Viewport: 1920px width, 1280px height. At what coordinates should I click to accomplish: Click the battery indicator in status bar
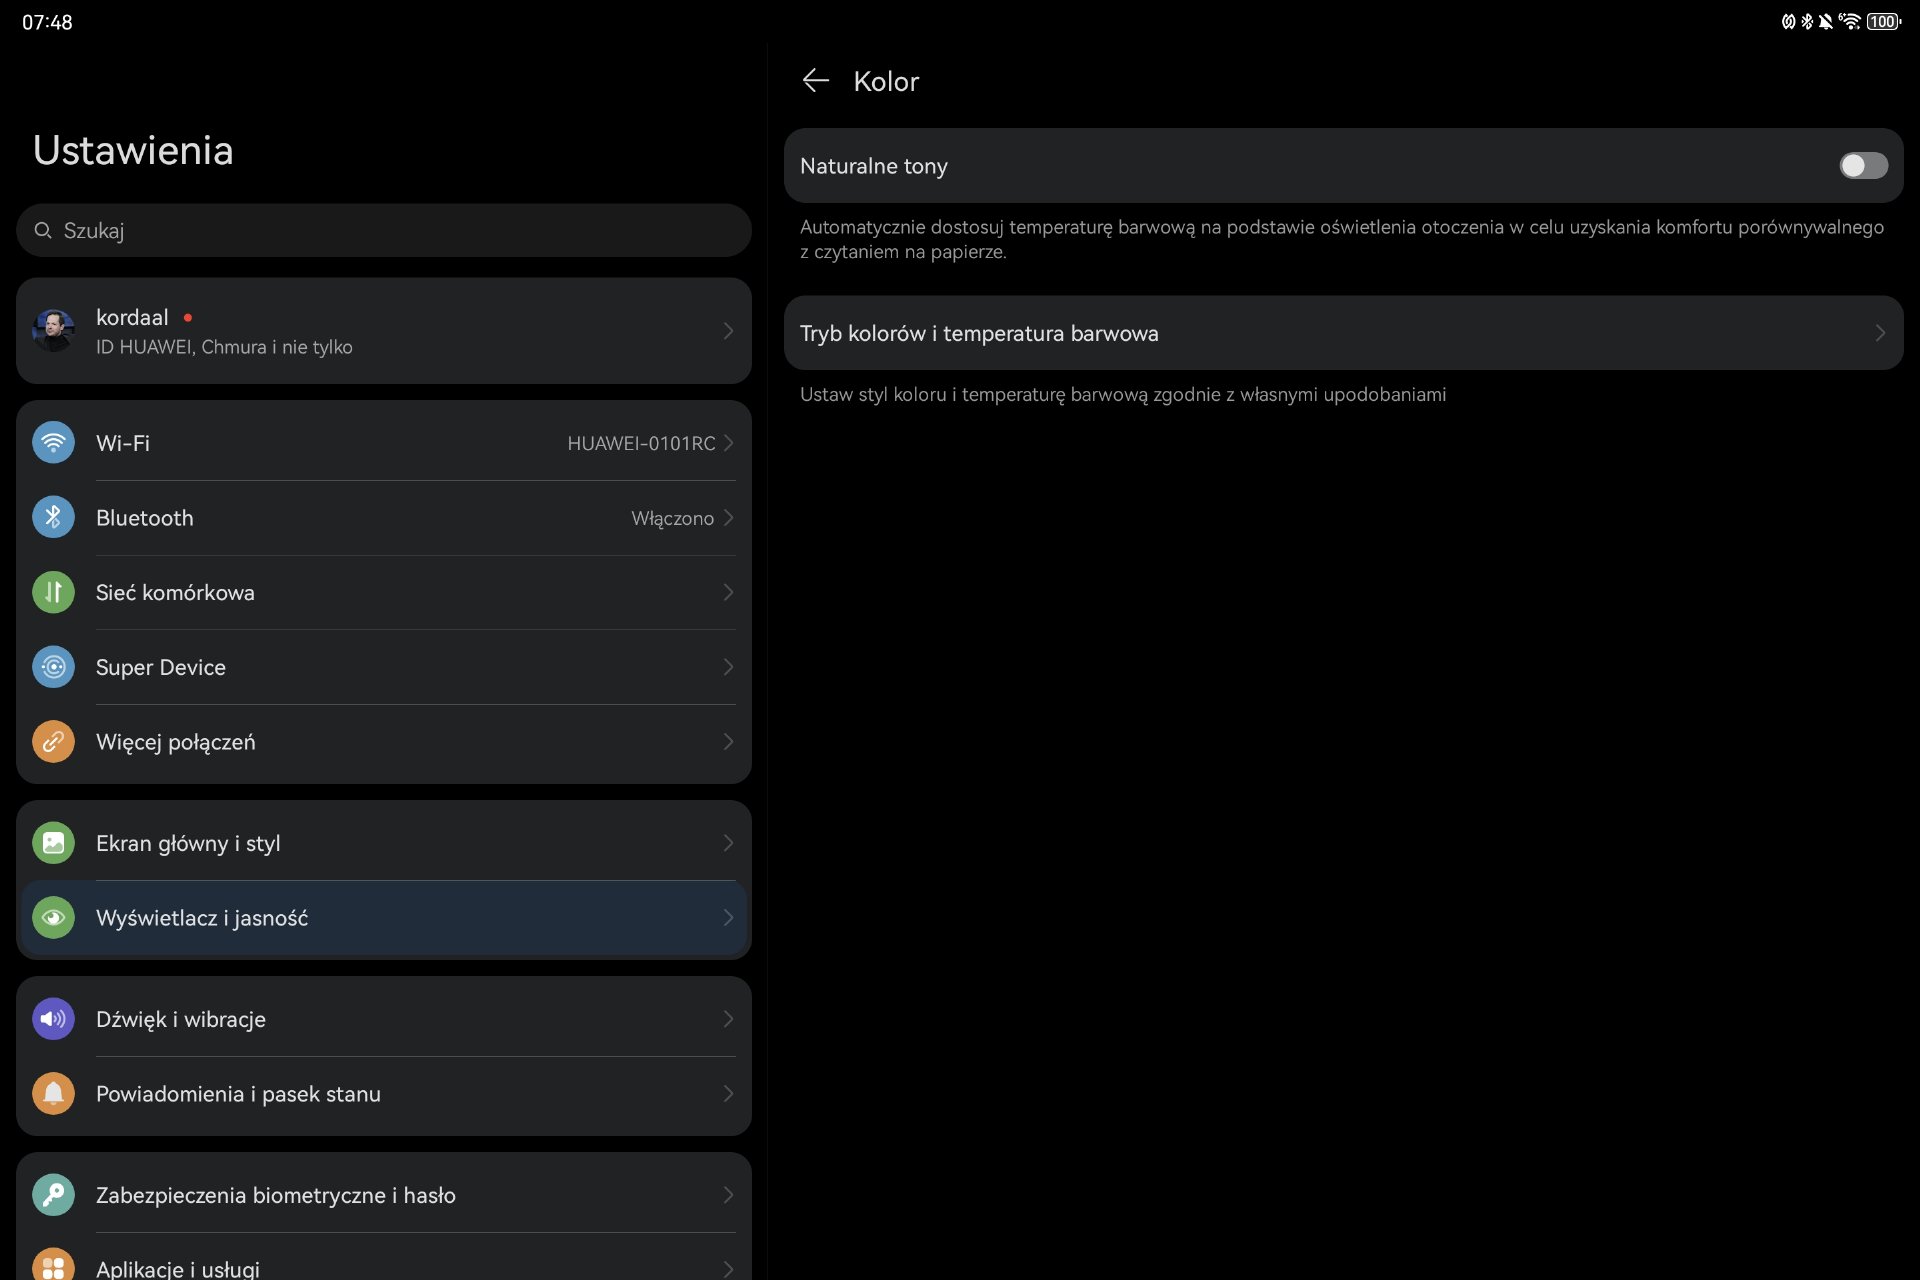[1884, 21]
